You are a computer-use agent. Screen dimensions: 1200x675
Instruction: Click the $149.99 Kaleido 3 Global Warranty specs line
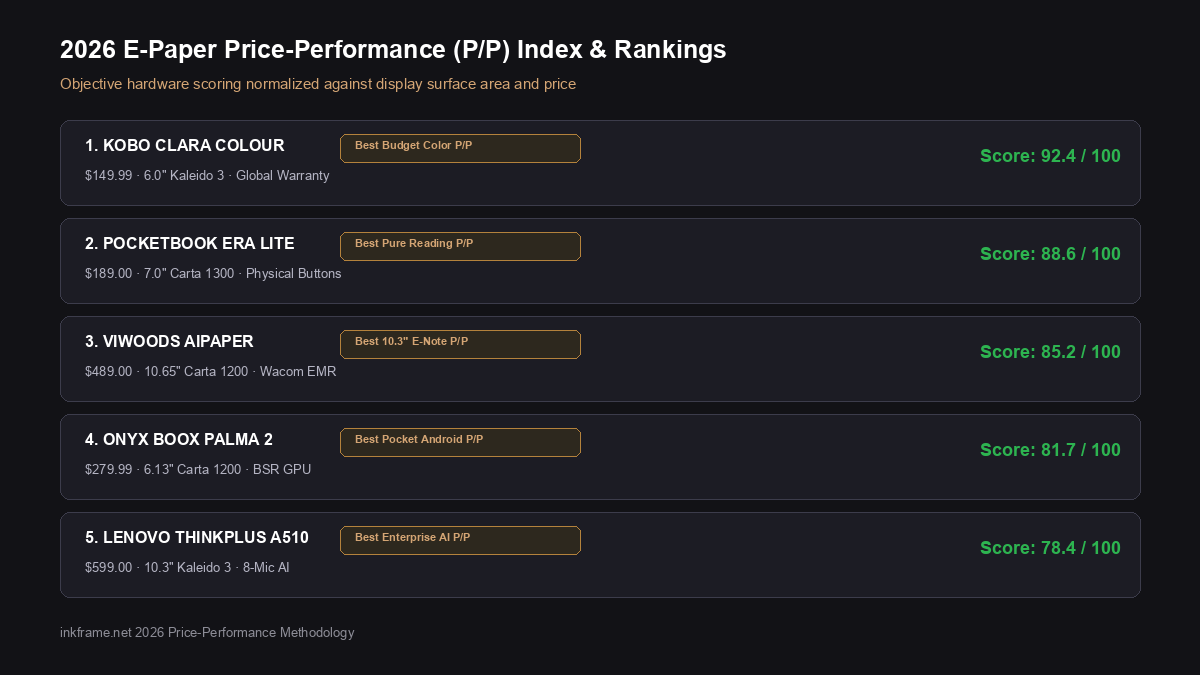[207, 176]
